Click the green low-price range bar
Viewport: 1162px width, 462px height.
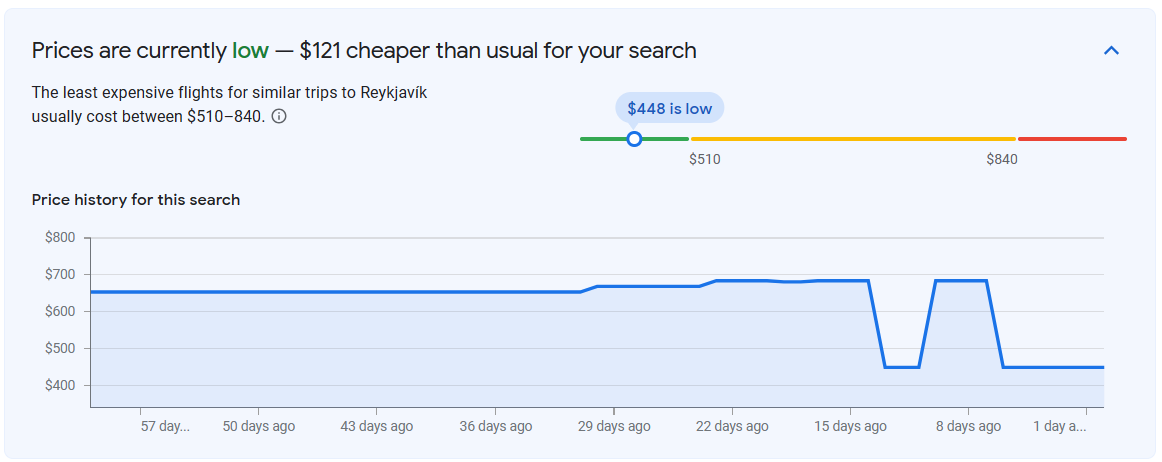tap(634, 139)
